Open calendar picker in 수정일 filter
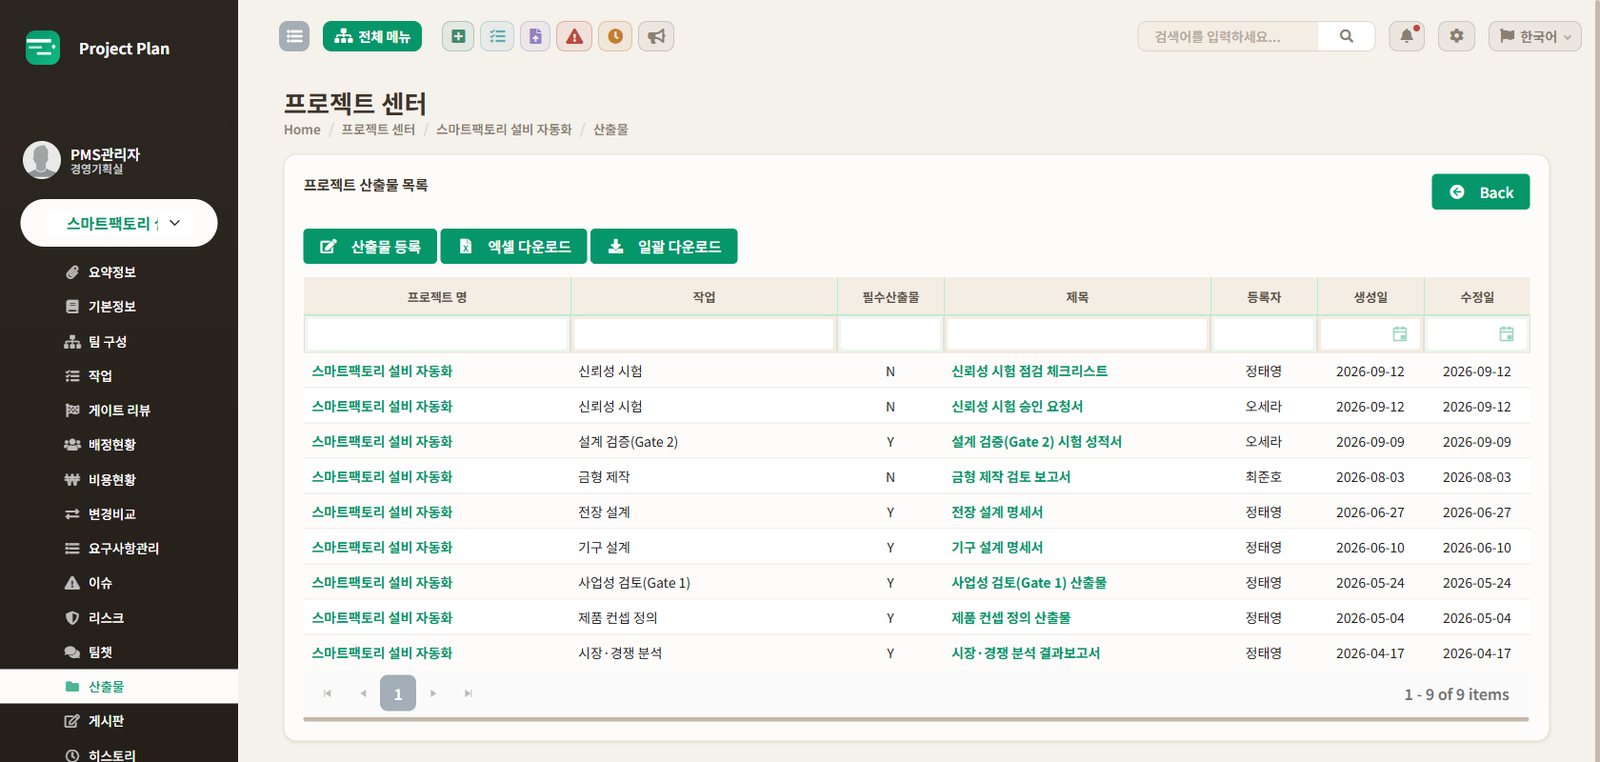Screen dimensions: 1600x762 (x=1506, y=334)
